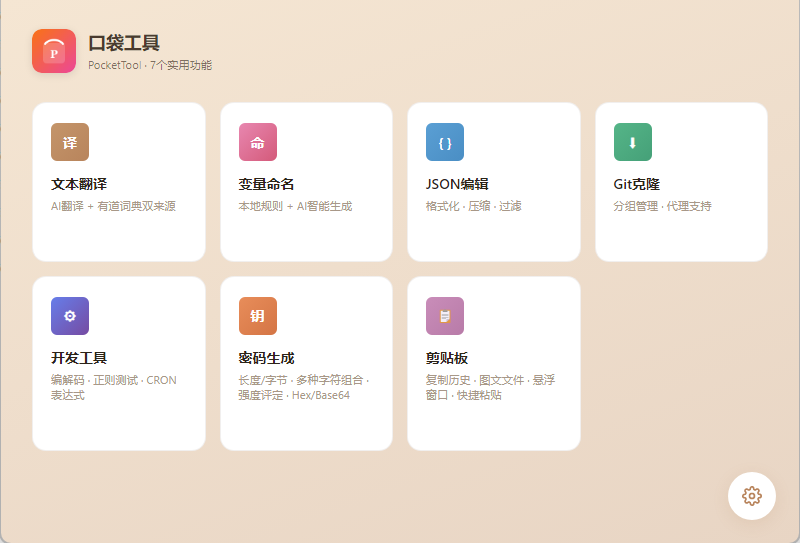Open the 密码生成 card title

(x=266, y=358)
